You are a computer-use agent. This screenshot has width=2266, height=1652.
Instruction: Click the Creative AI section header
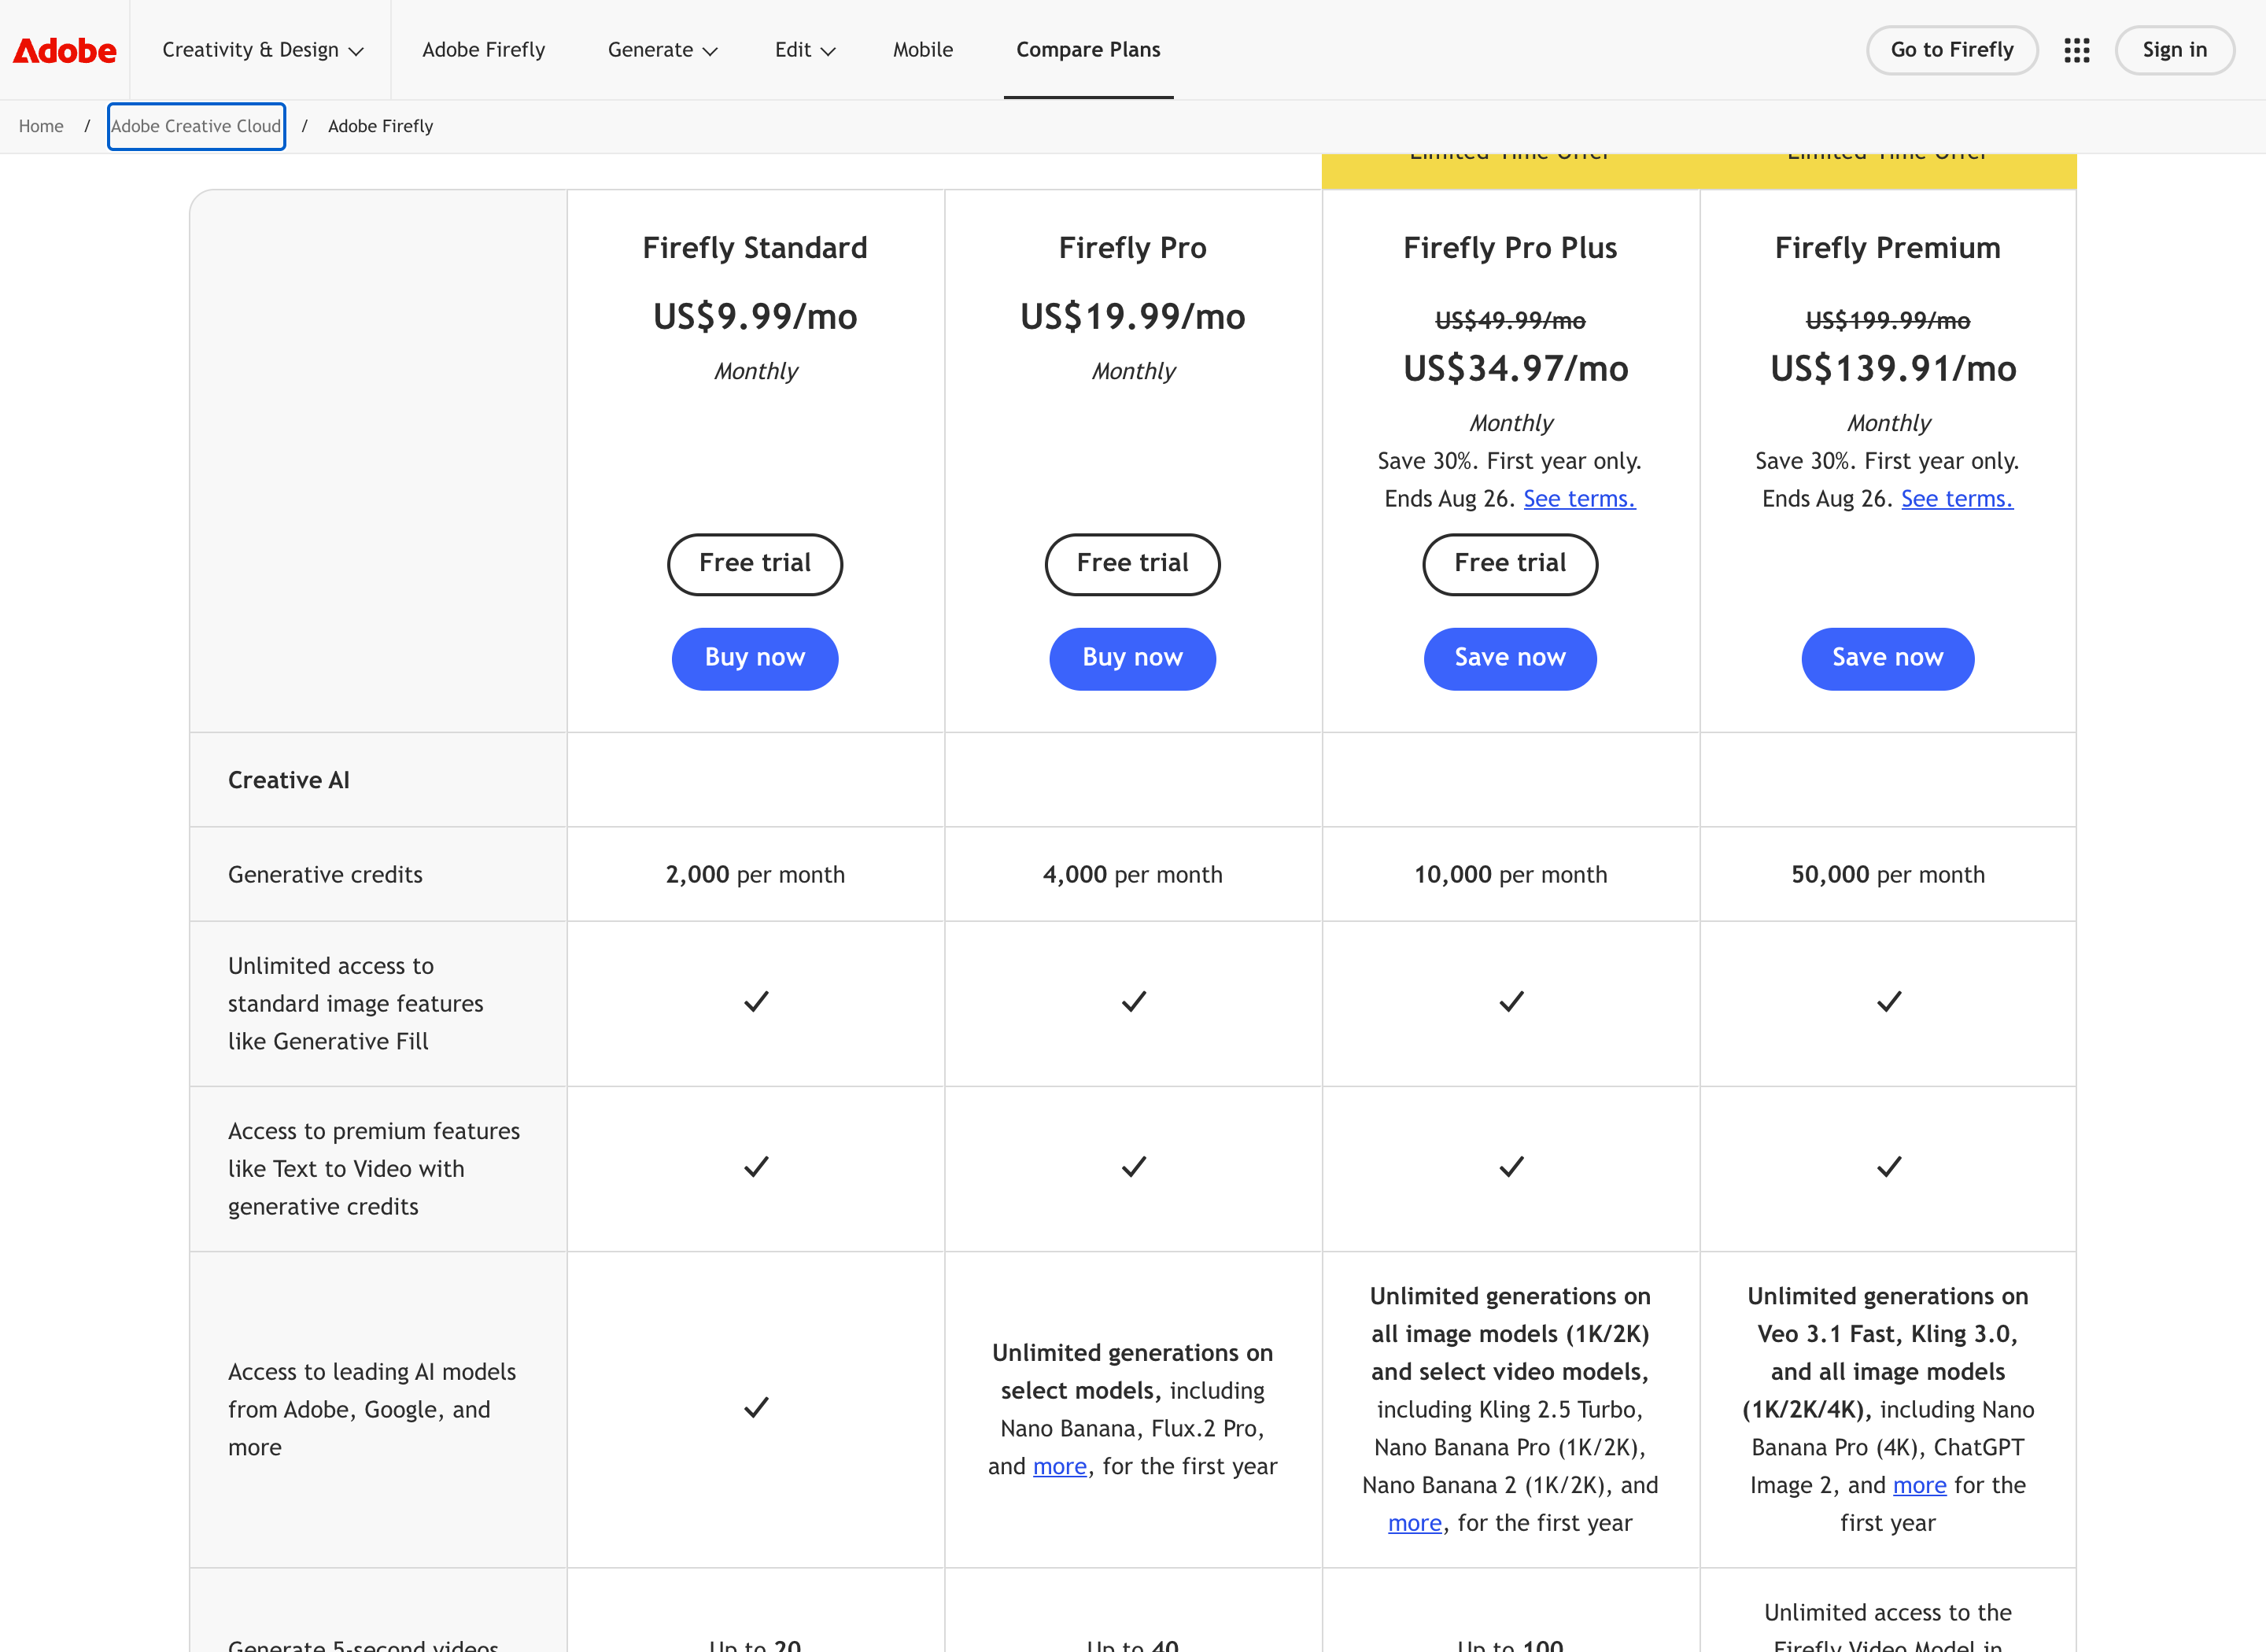[x=289, y=780]
